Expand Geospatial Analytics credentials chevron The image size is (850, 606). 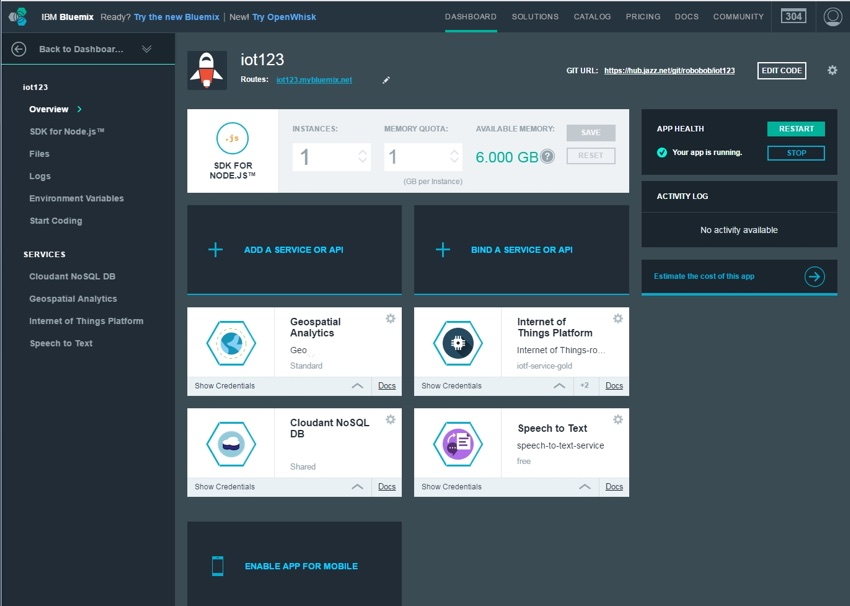[x=357, y=386]
